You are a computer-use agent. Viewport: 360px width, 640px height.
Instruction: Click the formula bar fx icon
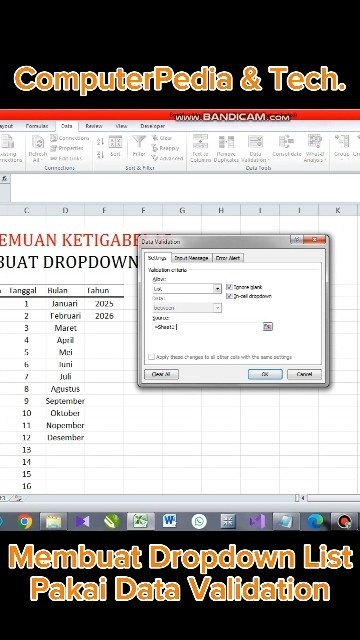click(4, 179)
